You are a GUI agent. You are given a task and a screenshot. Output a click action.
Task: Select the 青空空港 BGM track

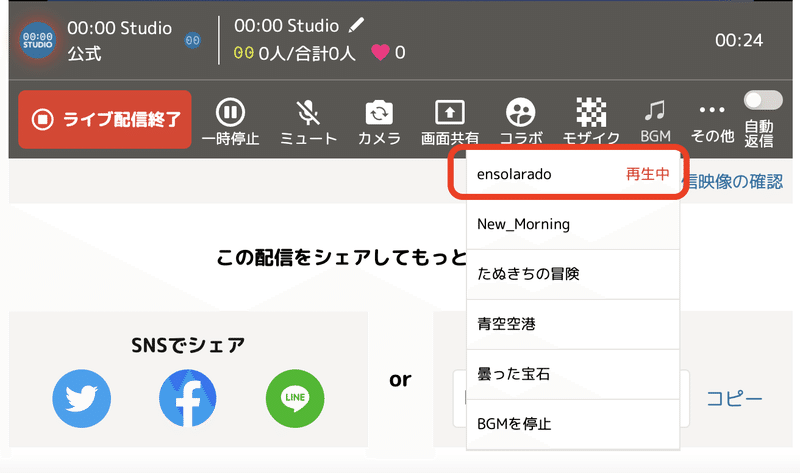(x=572, y=324)
